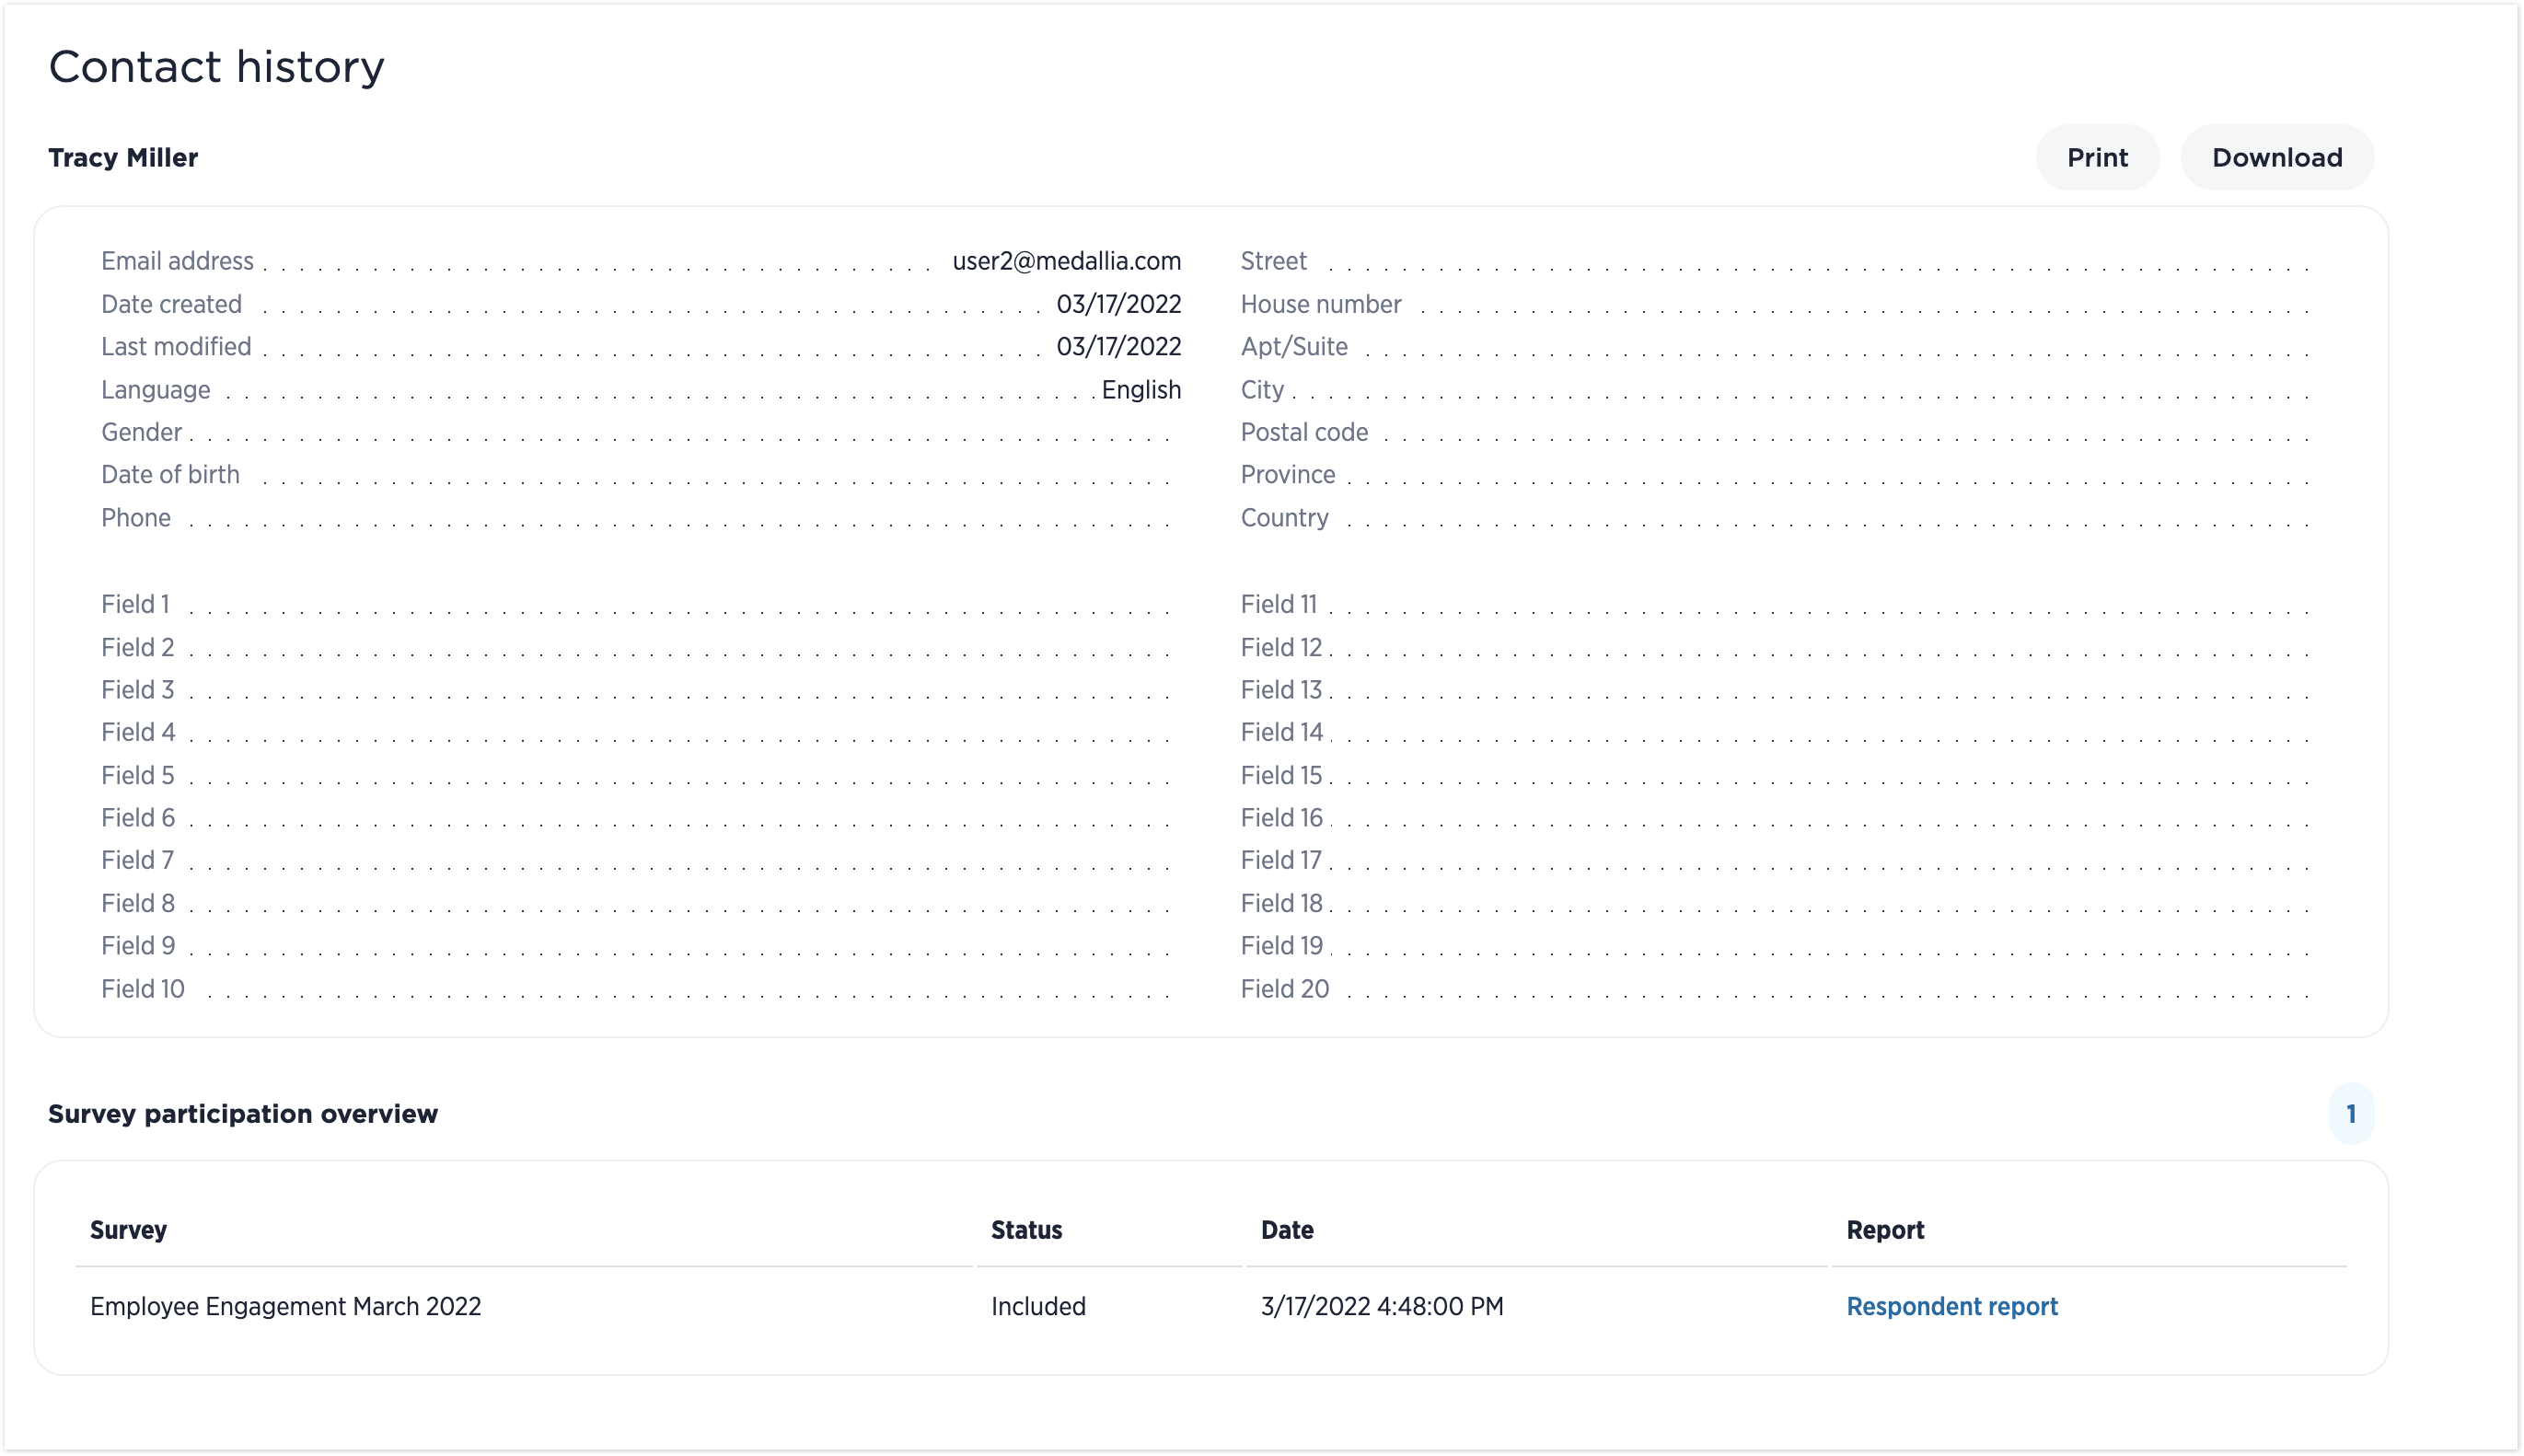Image resolution: width=2524 pixels, height=1456 pixels.
Task: Click the Field 16 label
Action: coord(1281,818)
